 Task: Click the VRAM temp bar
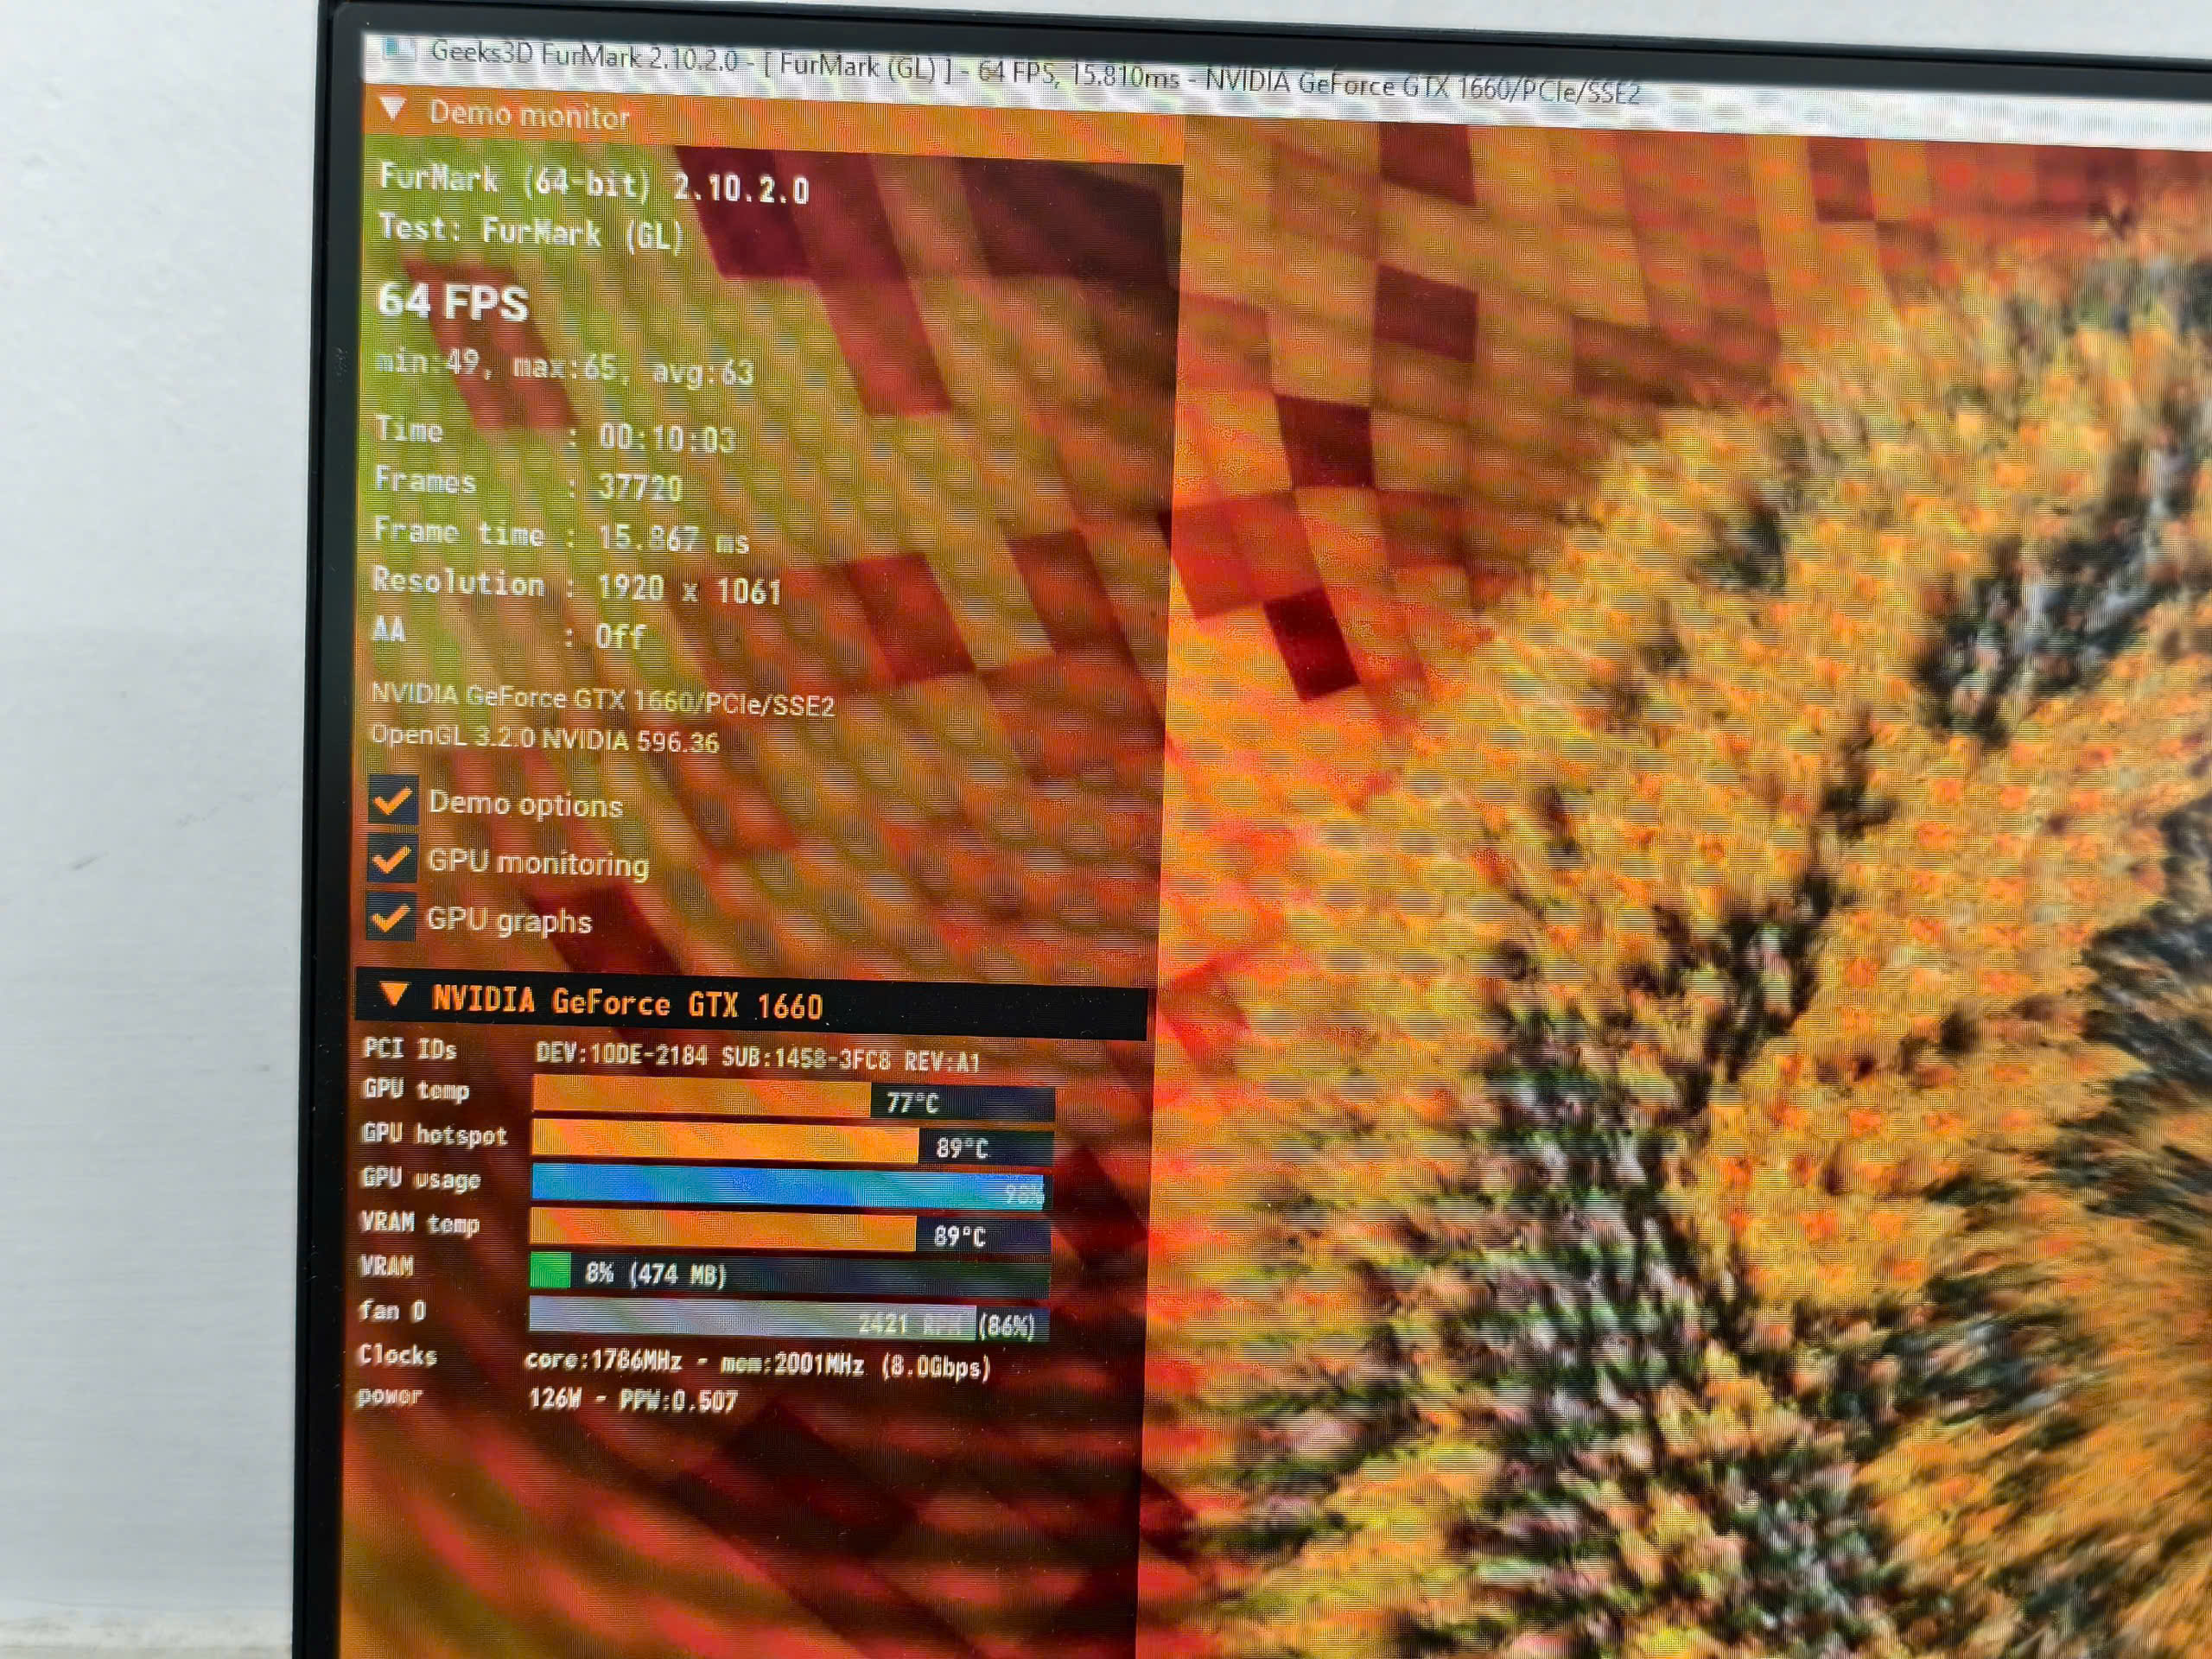[790, 1232]
